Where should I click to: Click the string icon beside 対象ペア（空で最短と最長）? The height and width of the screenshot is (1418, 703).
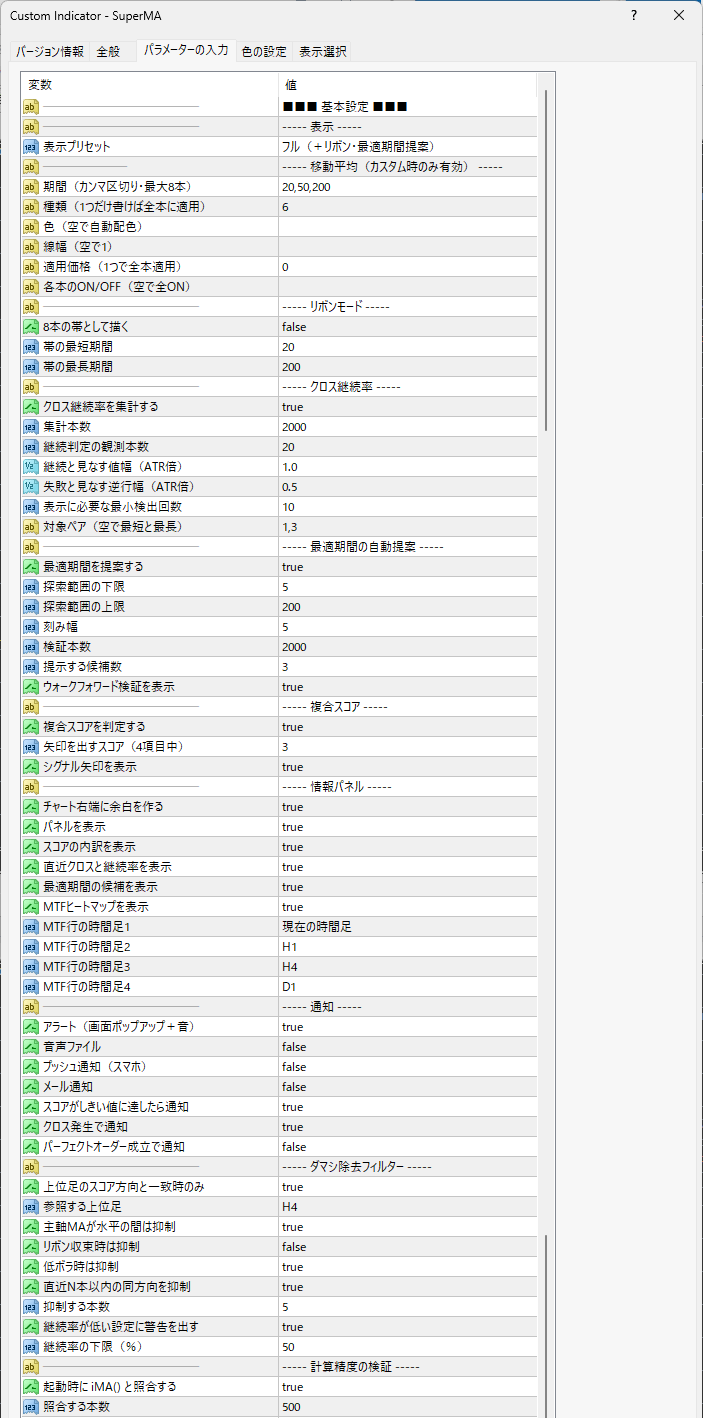30,527
